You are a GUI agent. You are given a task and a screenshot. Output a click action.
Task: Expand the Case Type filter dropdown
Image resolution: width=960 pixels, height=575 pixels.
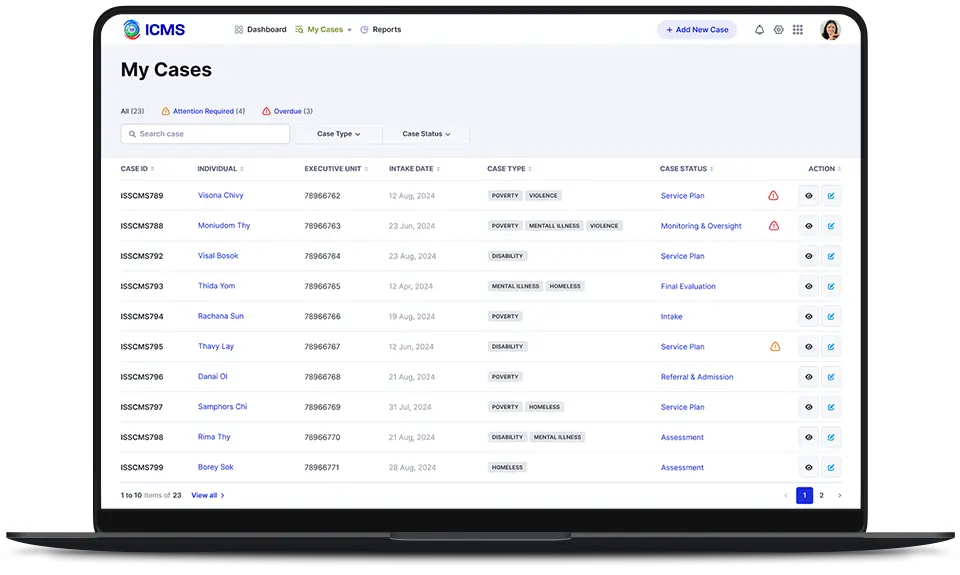pos(338,134)
